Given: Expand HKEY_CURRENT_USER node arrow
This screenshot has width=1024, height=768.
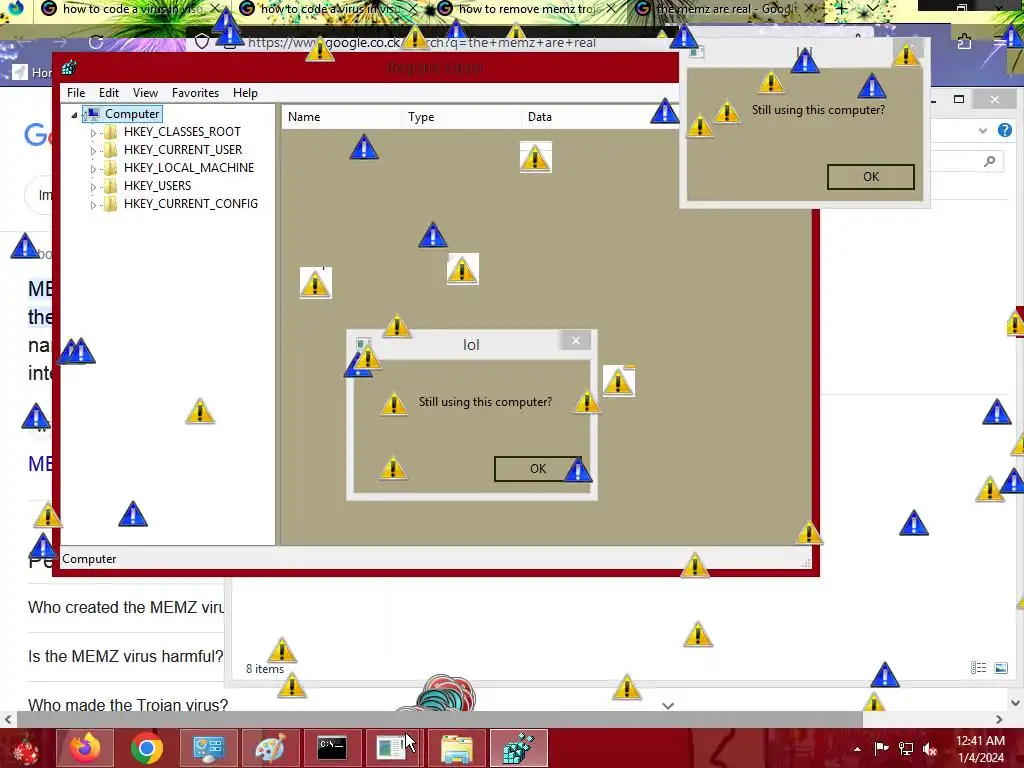Looking at the screenshot, I should click(93, 151).
